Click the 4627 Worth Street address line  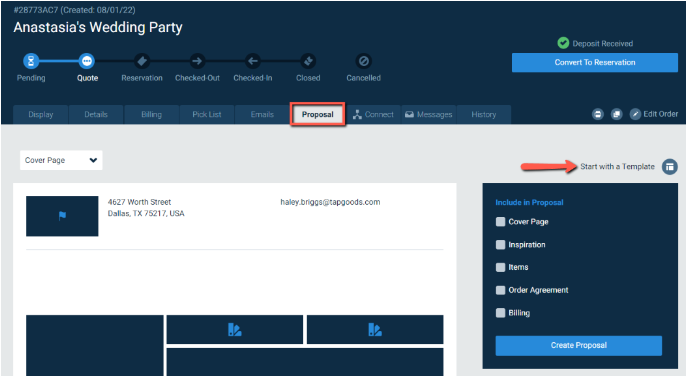(x=139, y=202)
